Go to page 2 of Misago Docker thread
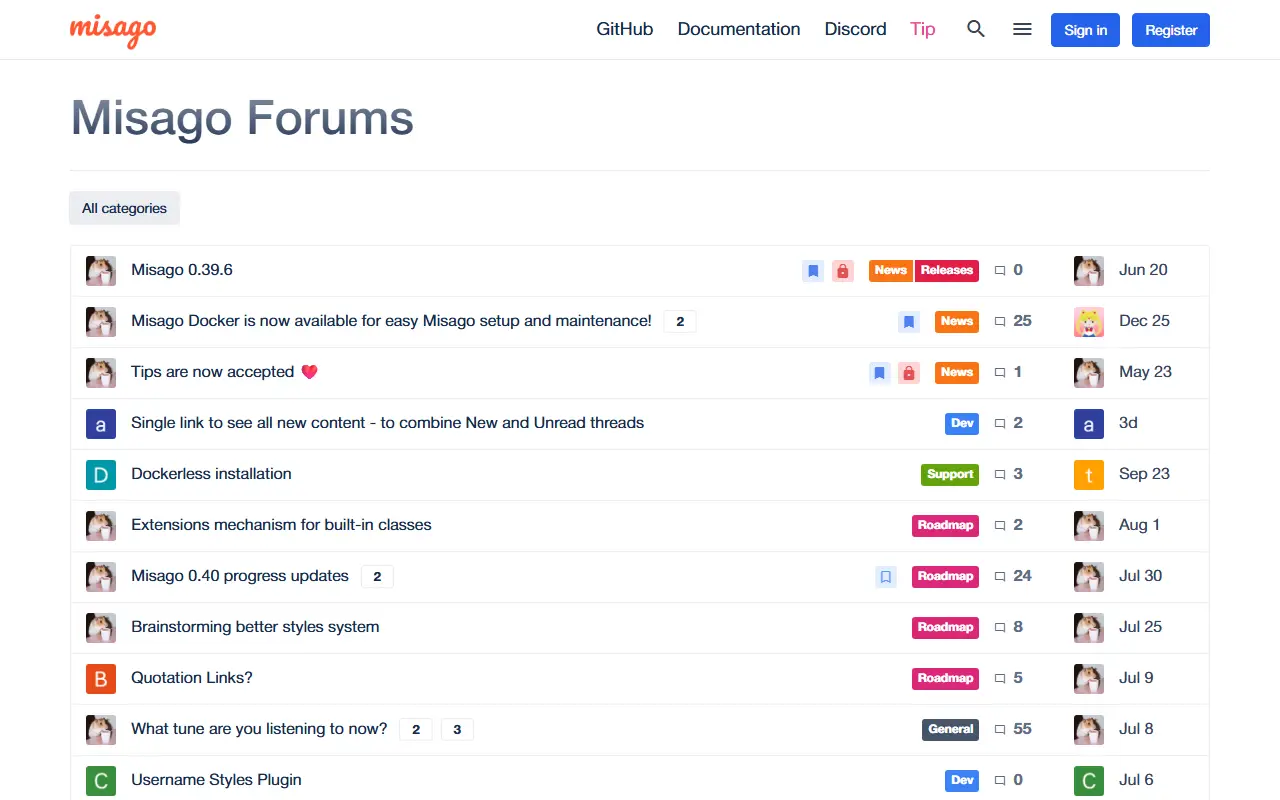 pyautogui.click(x=680, y=321)
